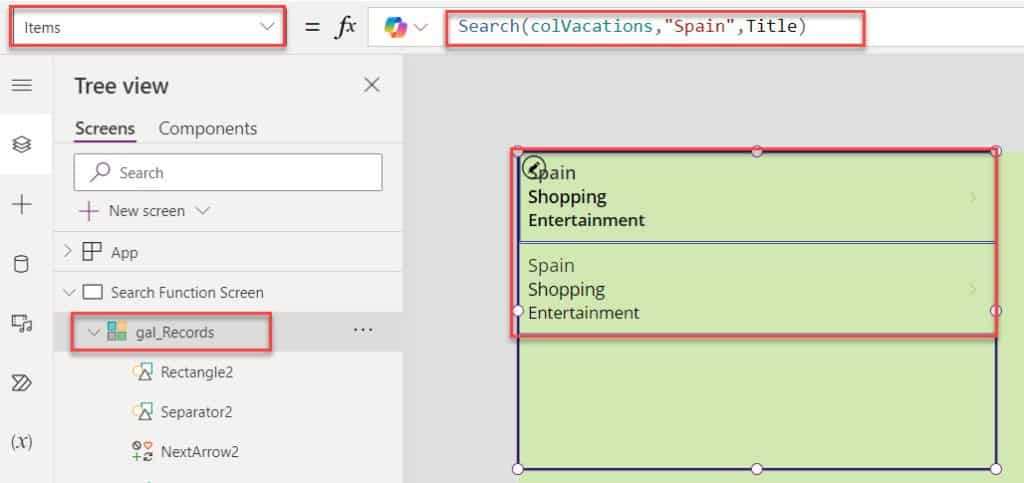Image resolution: width=1024 pixels, height=483 pixels.
Task: Click the gal_Records gallery icon
Action: pos(116,332)
